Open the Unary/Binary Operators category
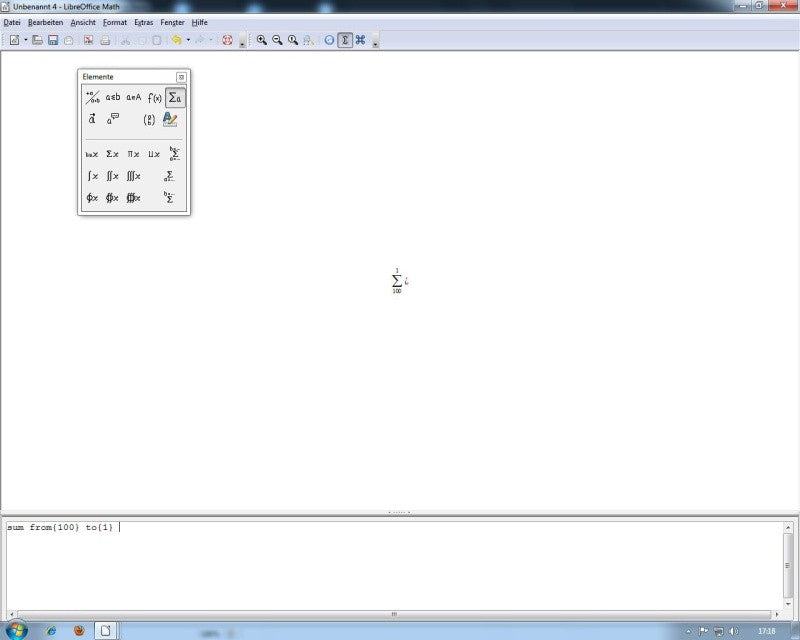The width and height of the screenshot is (800, 640). pos(92,97)
